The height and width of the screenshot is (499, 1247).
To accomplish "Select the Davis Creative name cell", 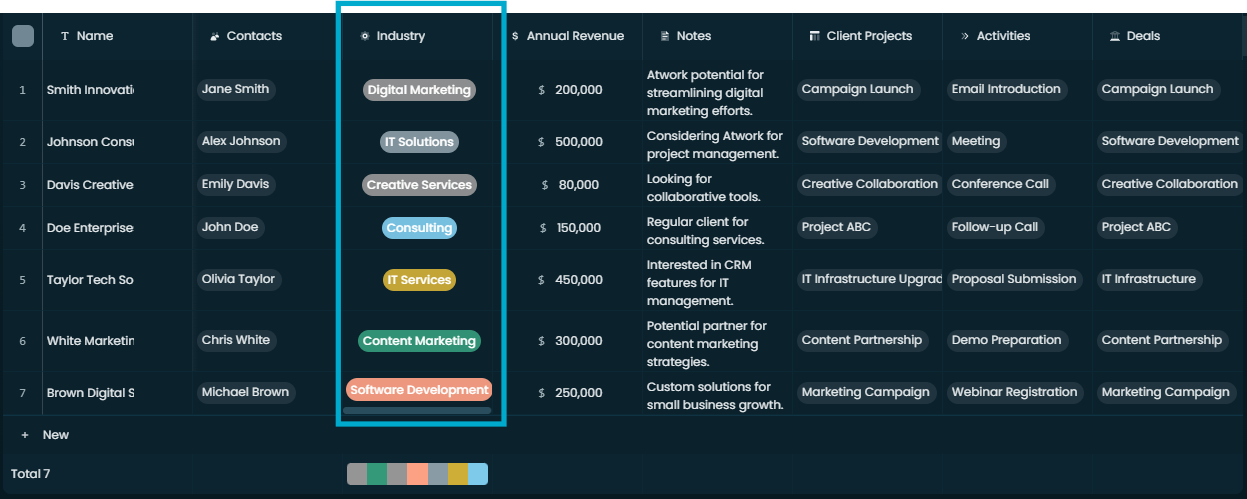I will tap(118, 185).
